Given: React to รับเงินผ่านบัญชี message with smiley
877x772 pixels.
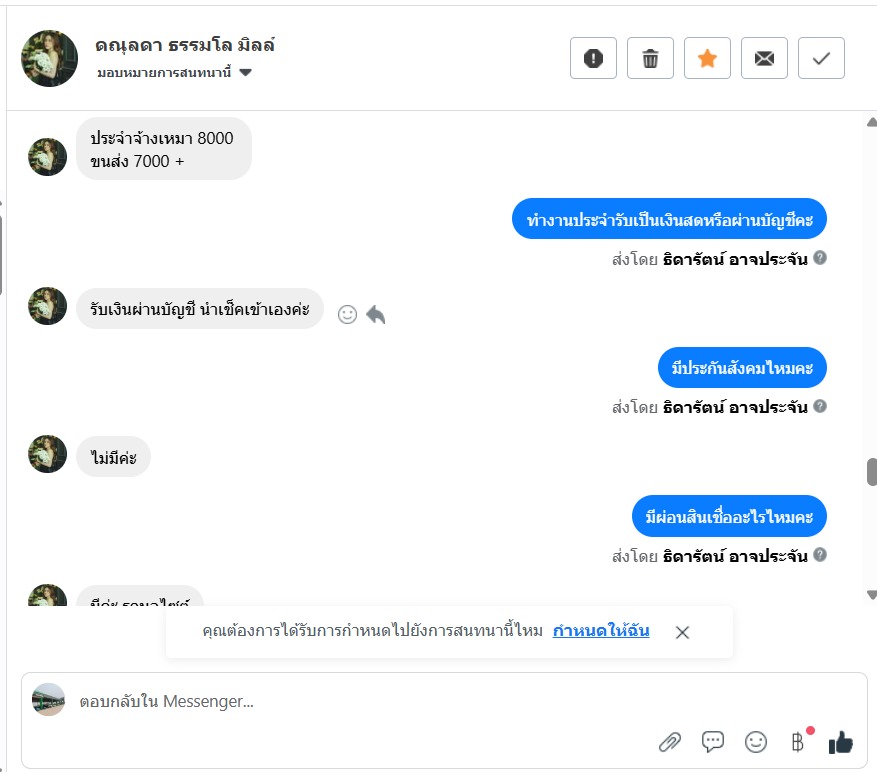Looking at the screenshot, I should tap(347, 314).
